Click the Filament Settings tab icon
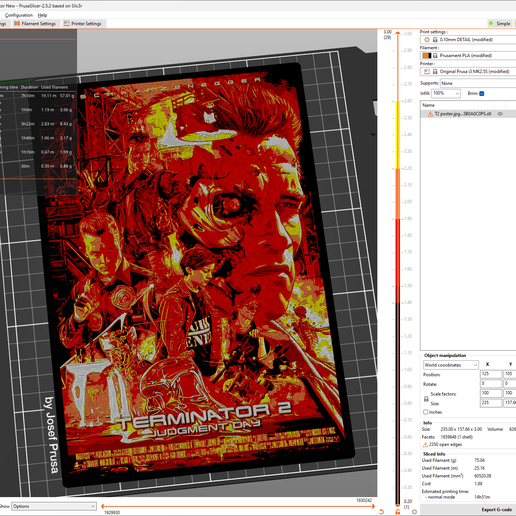516x516 pixels. click(17, 24)
